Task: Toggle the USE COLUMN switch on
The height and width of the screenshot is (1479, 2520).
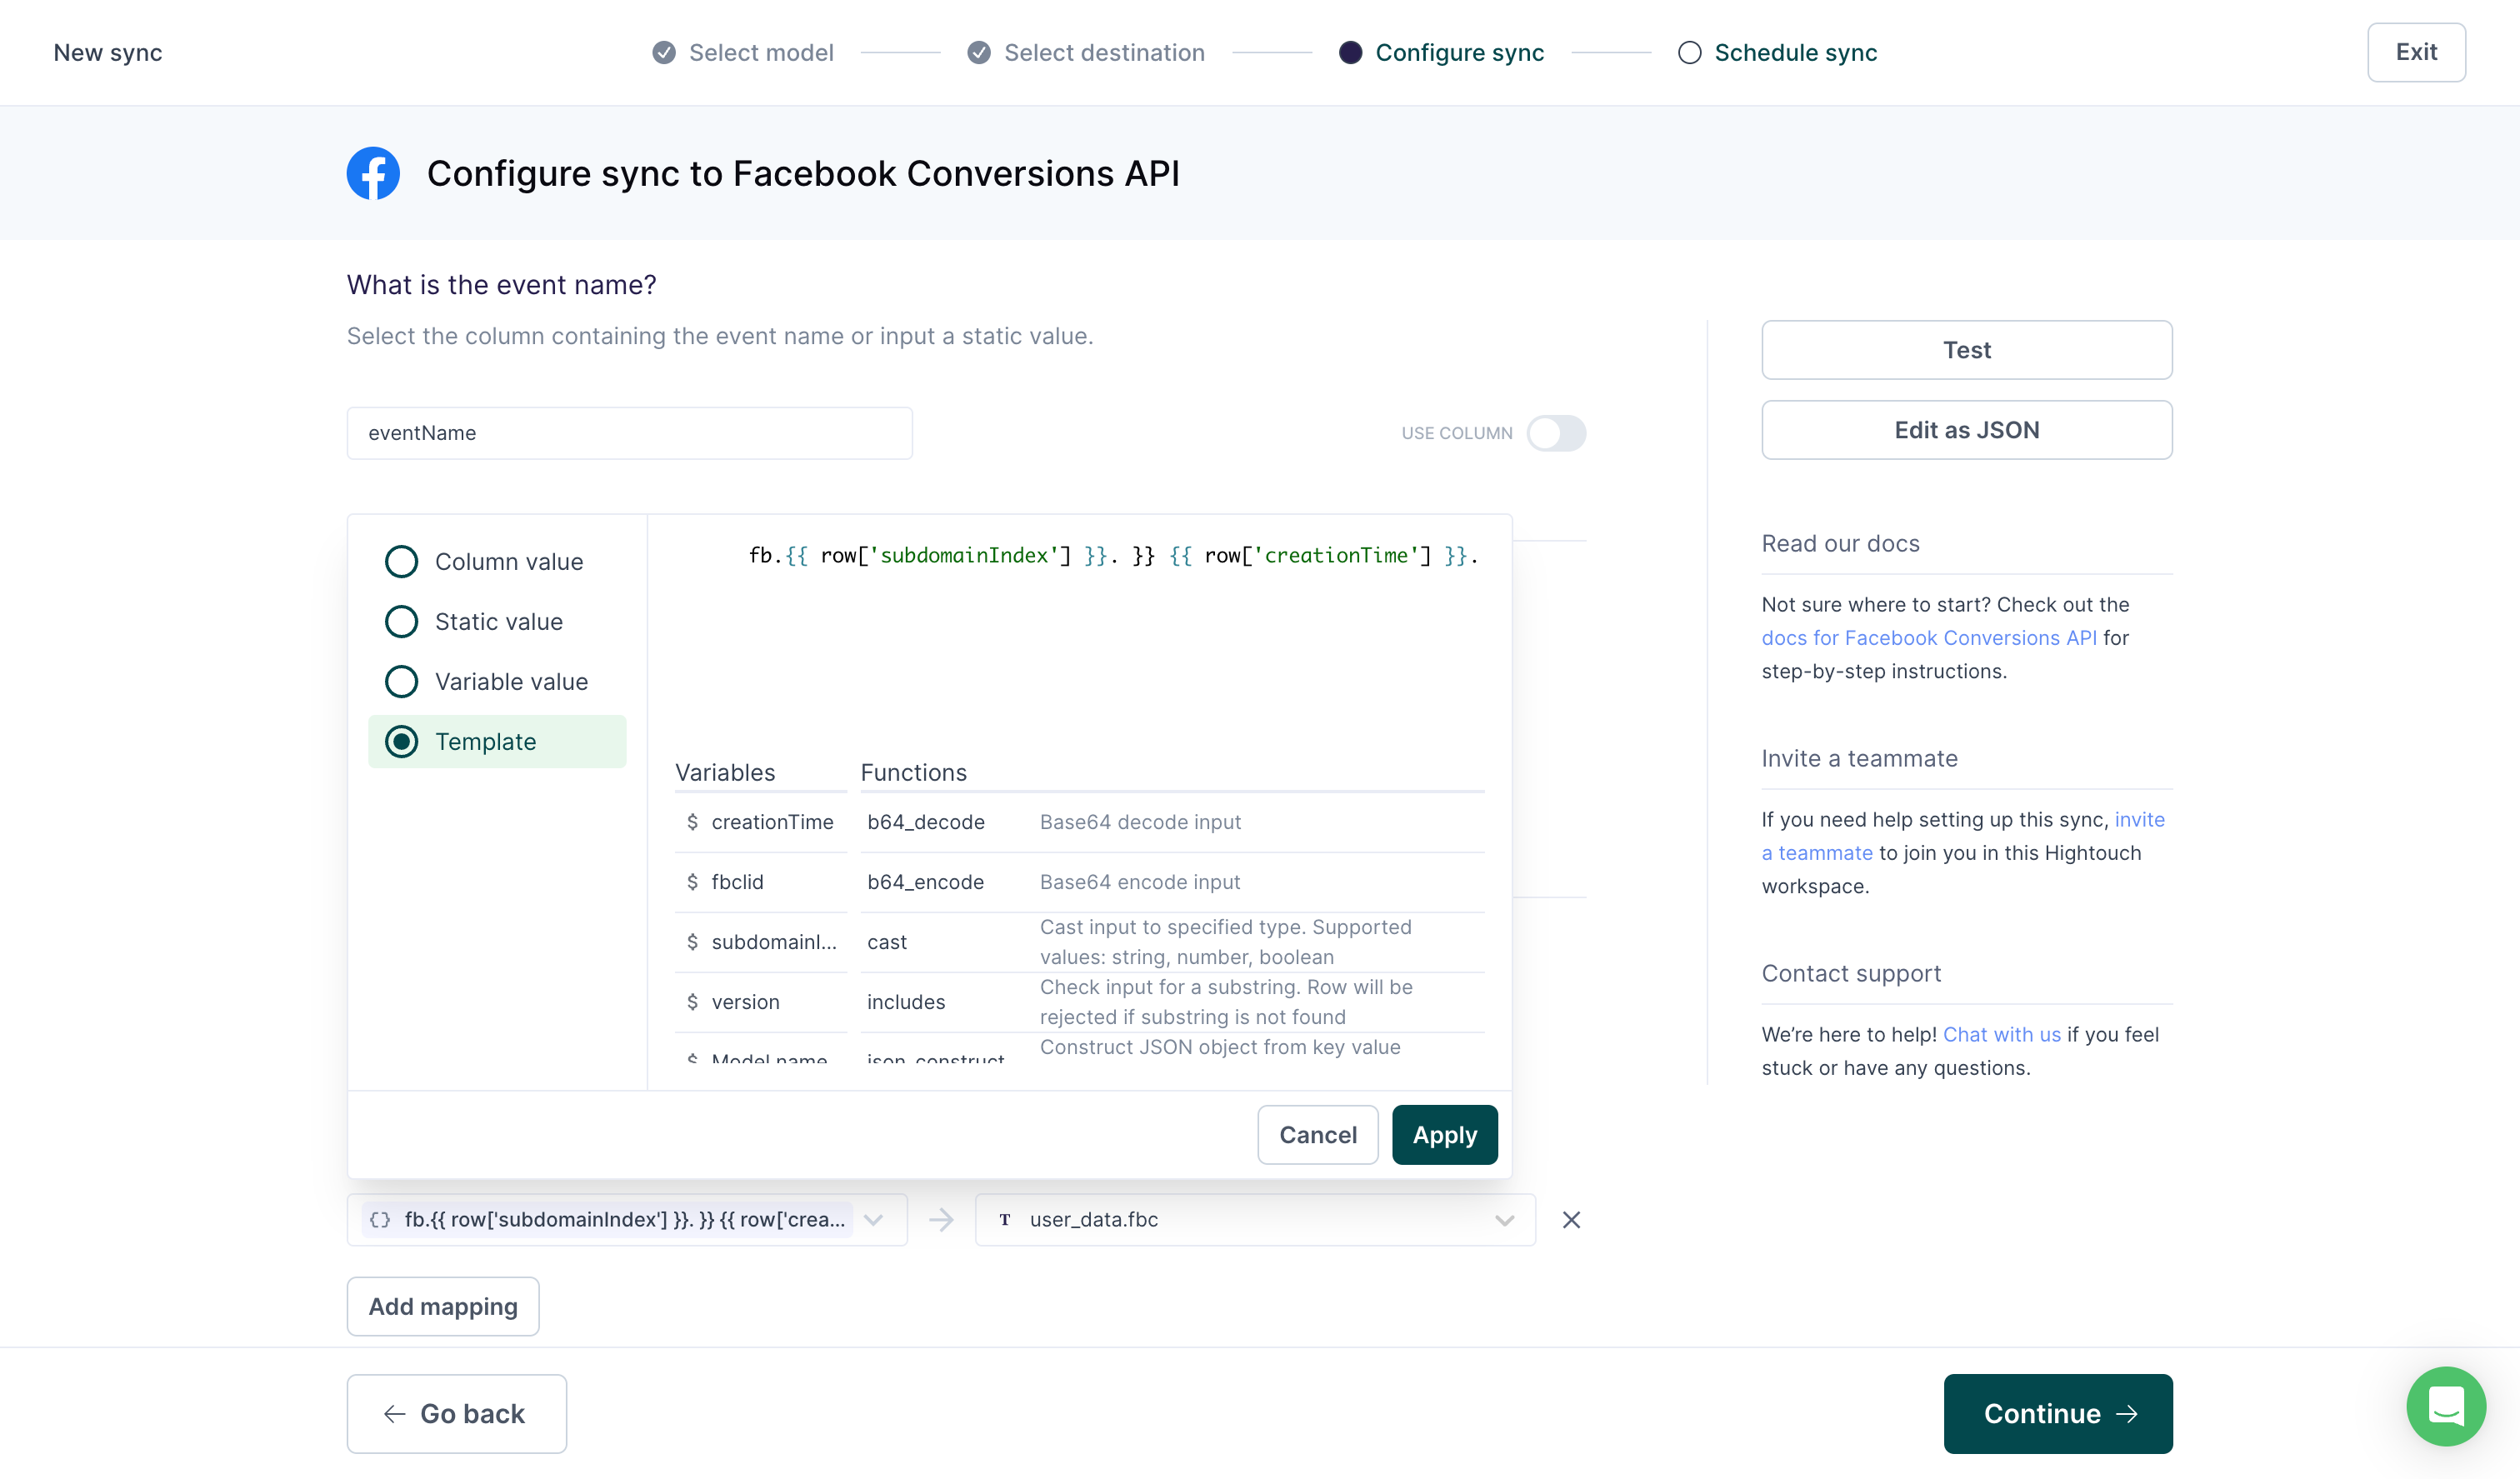Action: point(1557,432)
